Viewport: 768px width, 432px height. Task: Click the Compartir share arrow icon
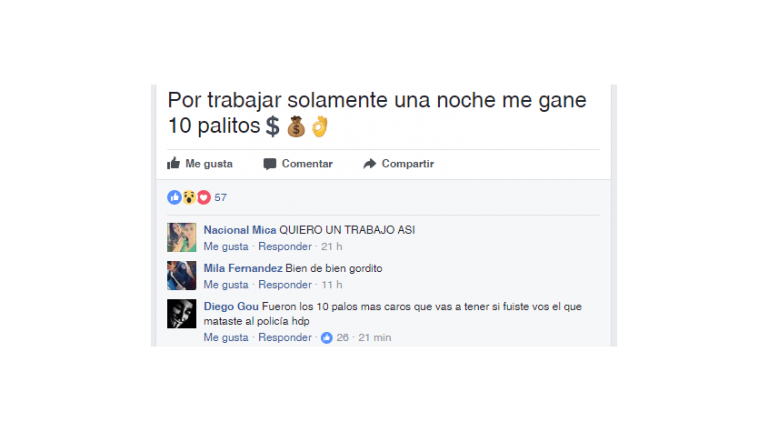(x=370, y=164)
